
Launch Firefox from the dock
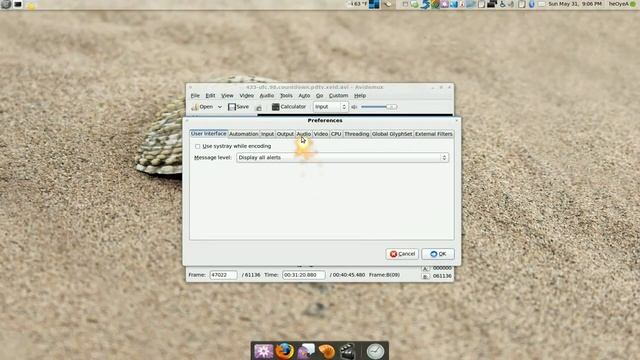[284, 351]
